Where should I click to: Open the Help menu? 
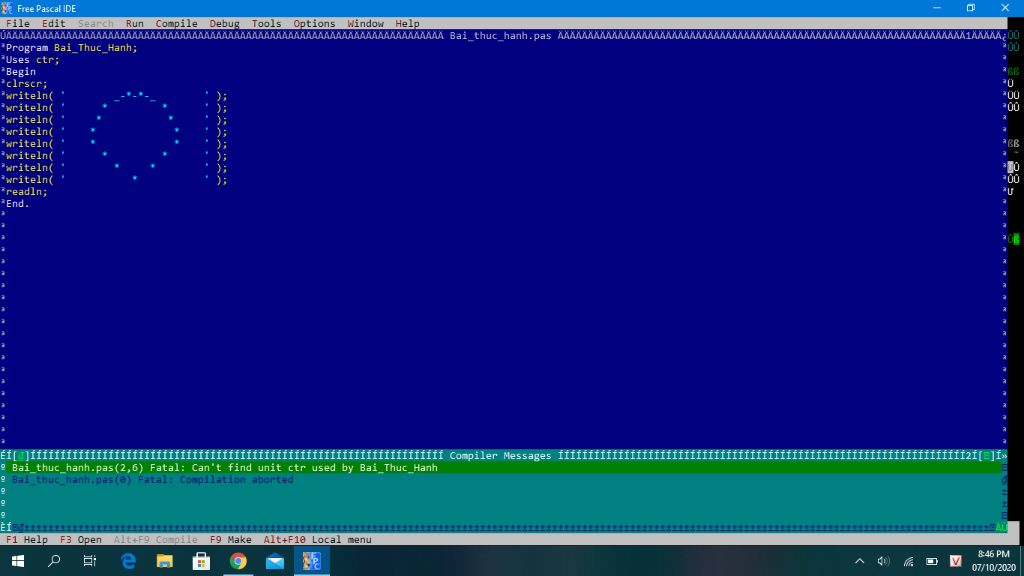407,24
